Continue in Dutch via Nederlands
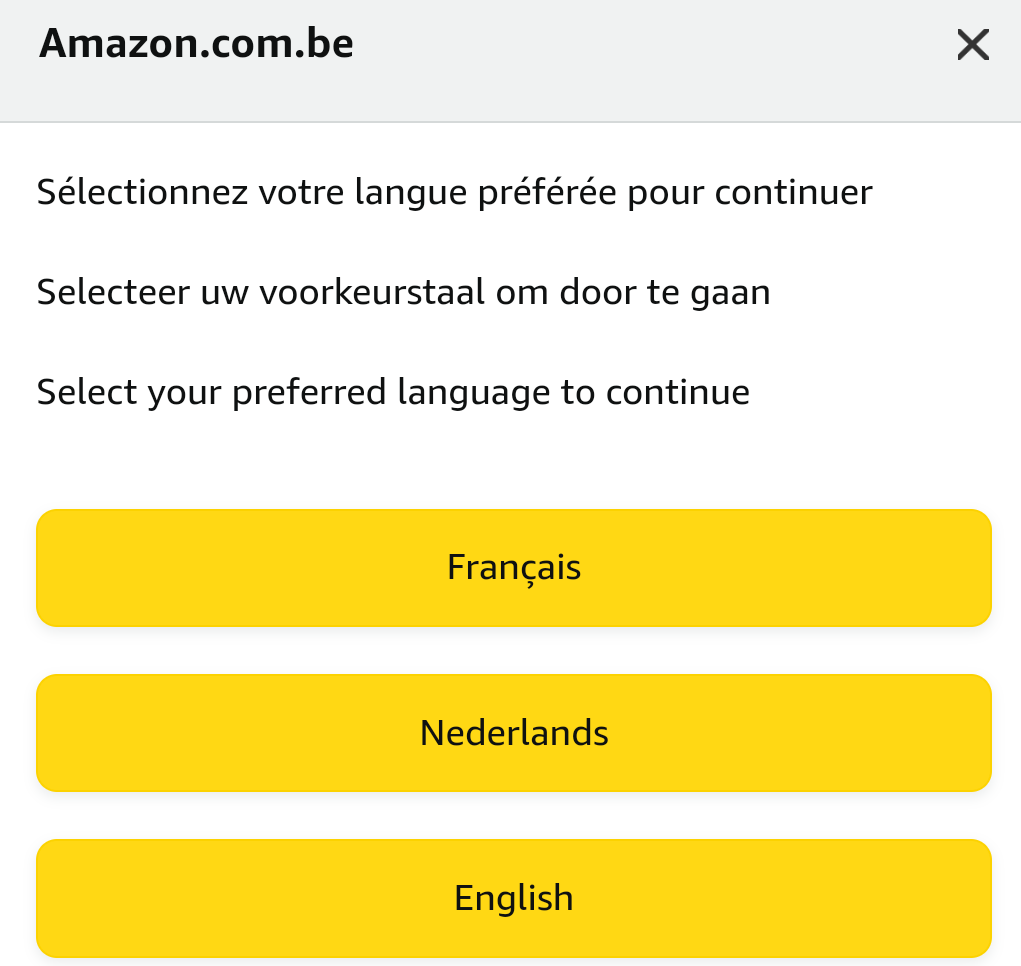 click(513, 733)
